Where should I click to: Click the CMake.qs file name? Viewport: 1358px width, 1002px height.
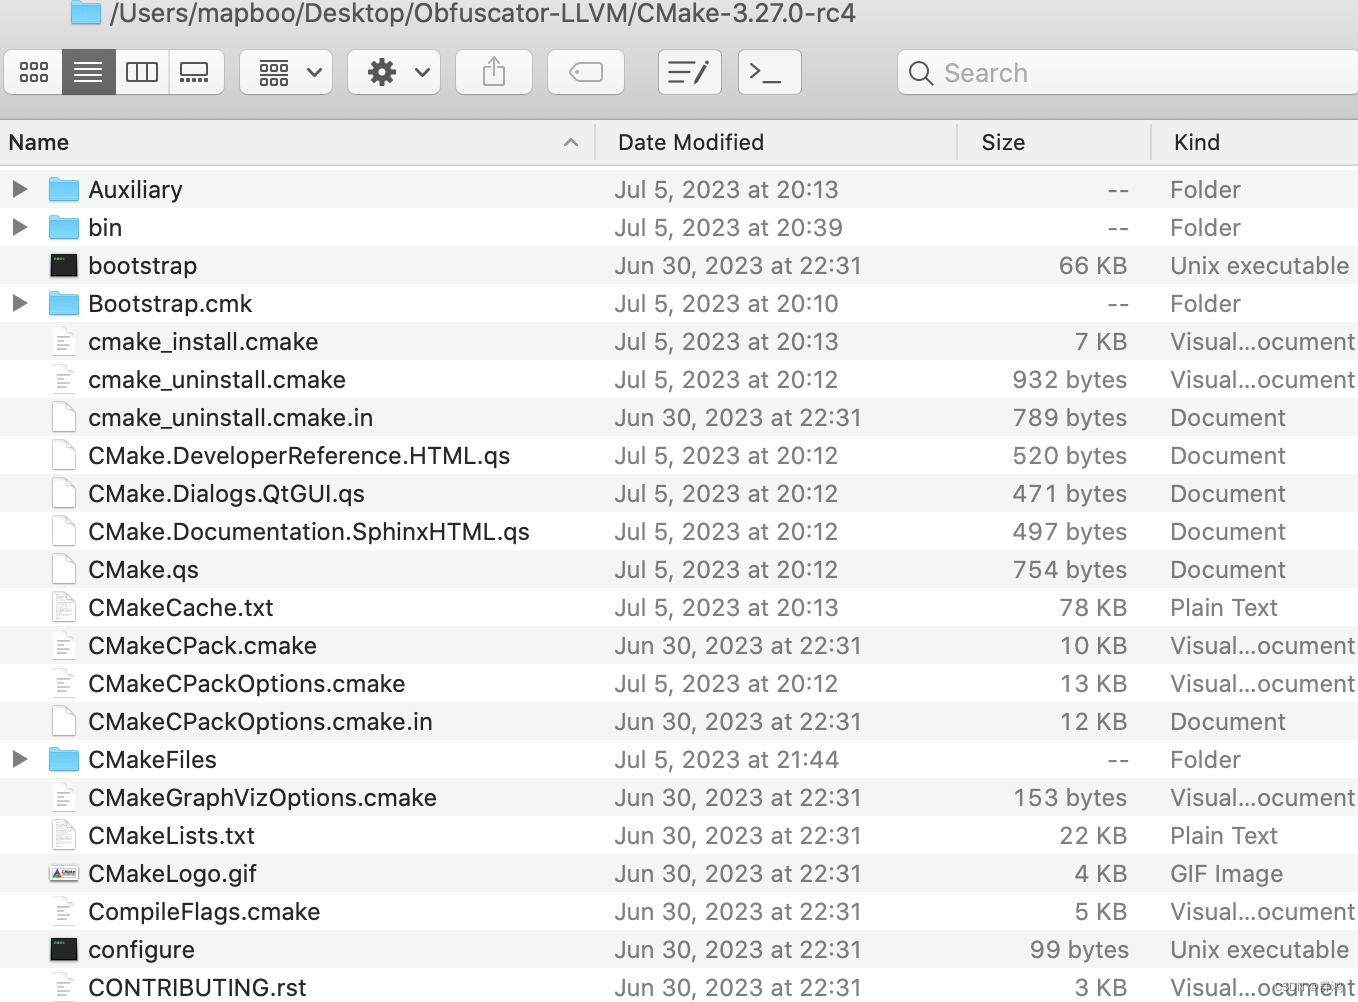143,569
